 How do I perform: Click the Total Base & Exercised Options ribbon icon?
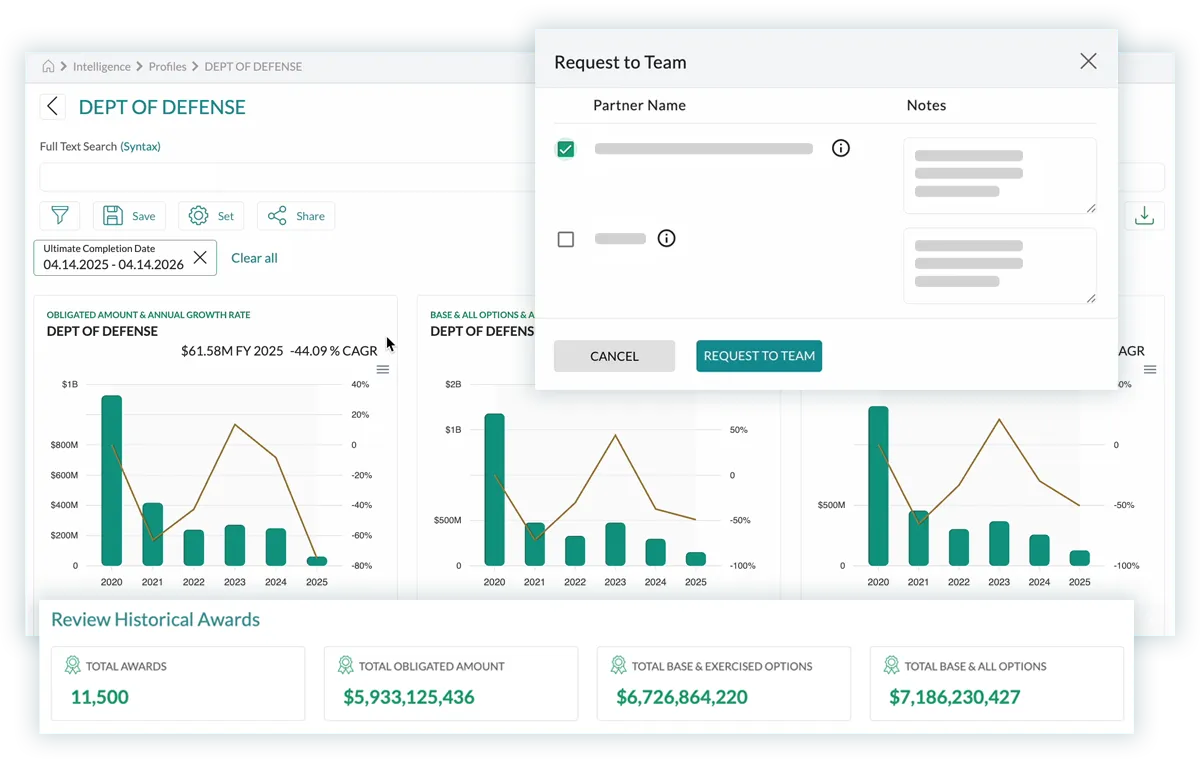pos(618,665)
